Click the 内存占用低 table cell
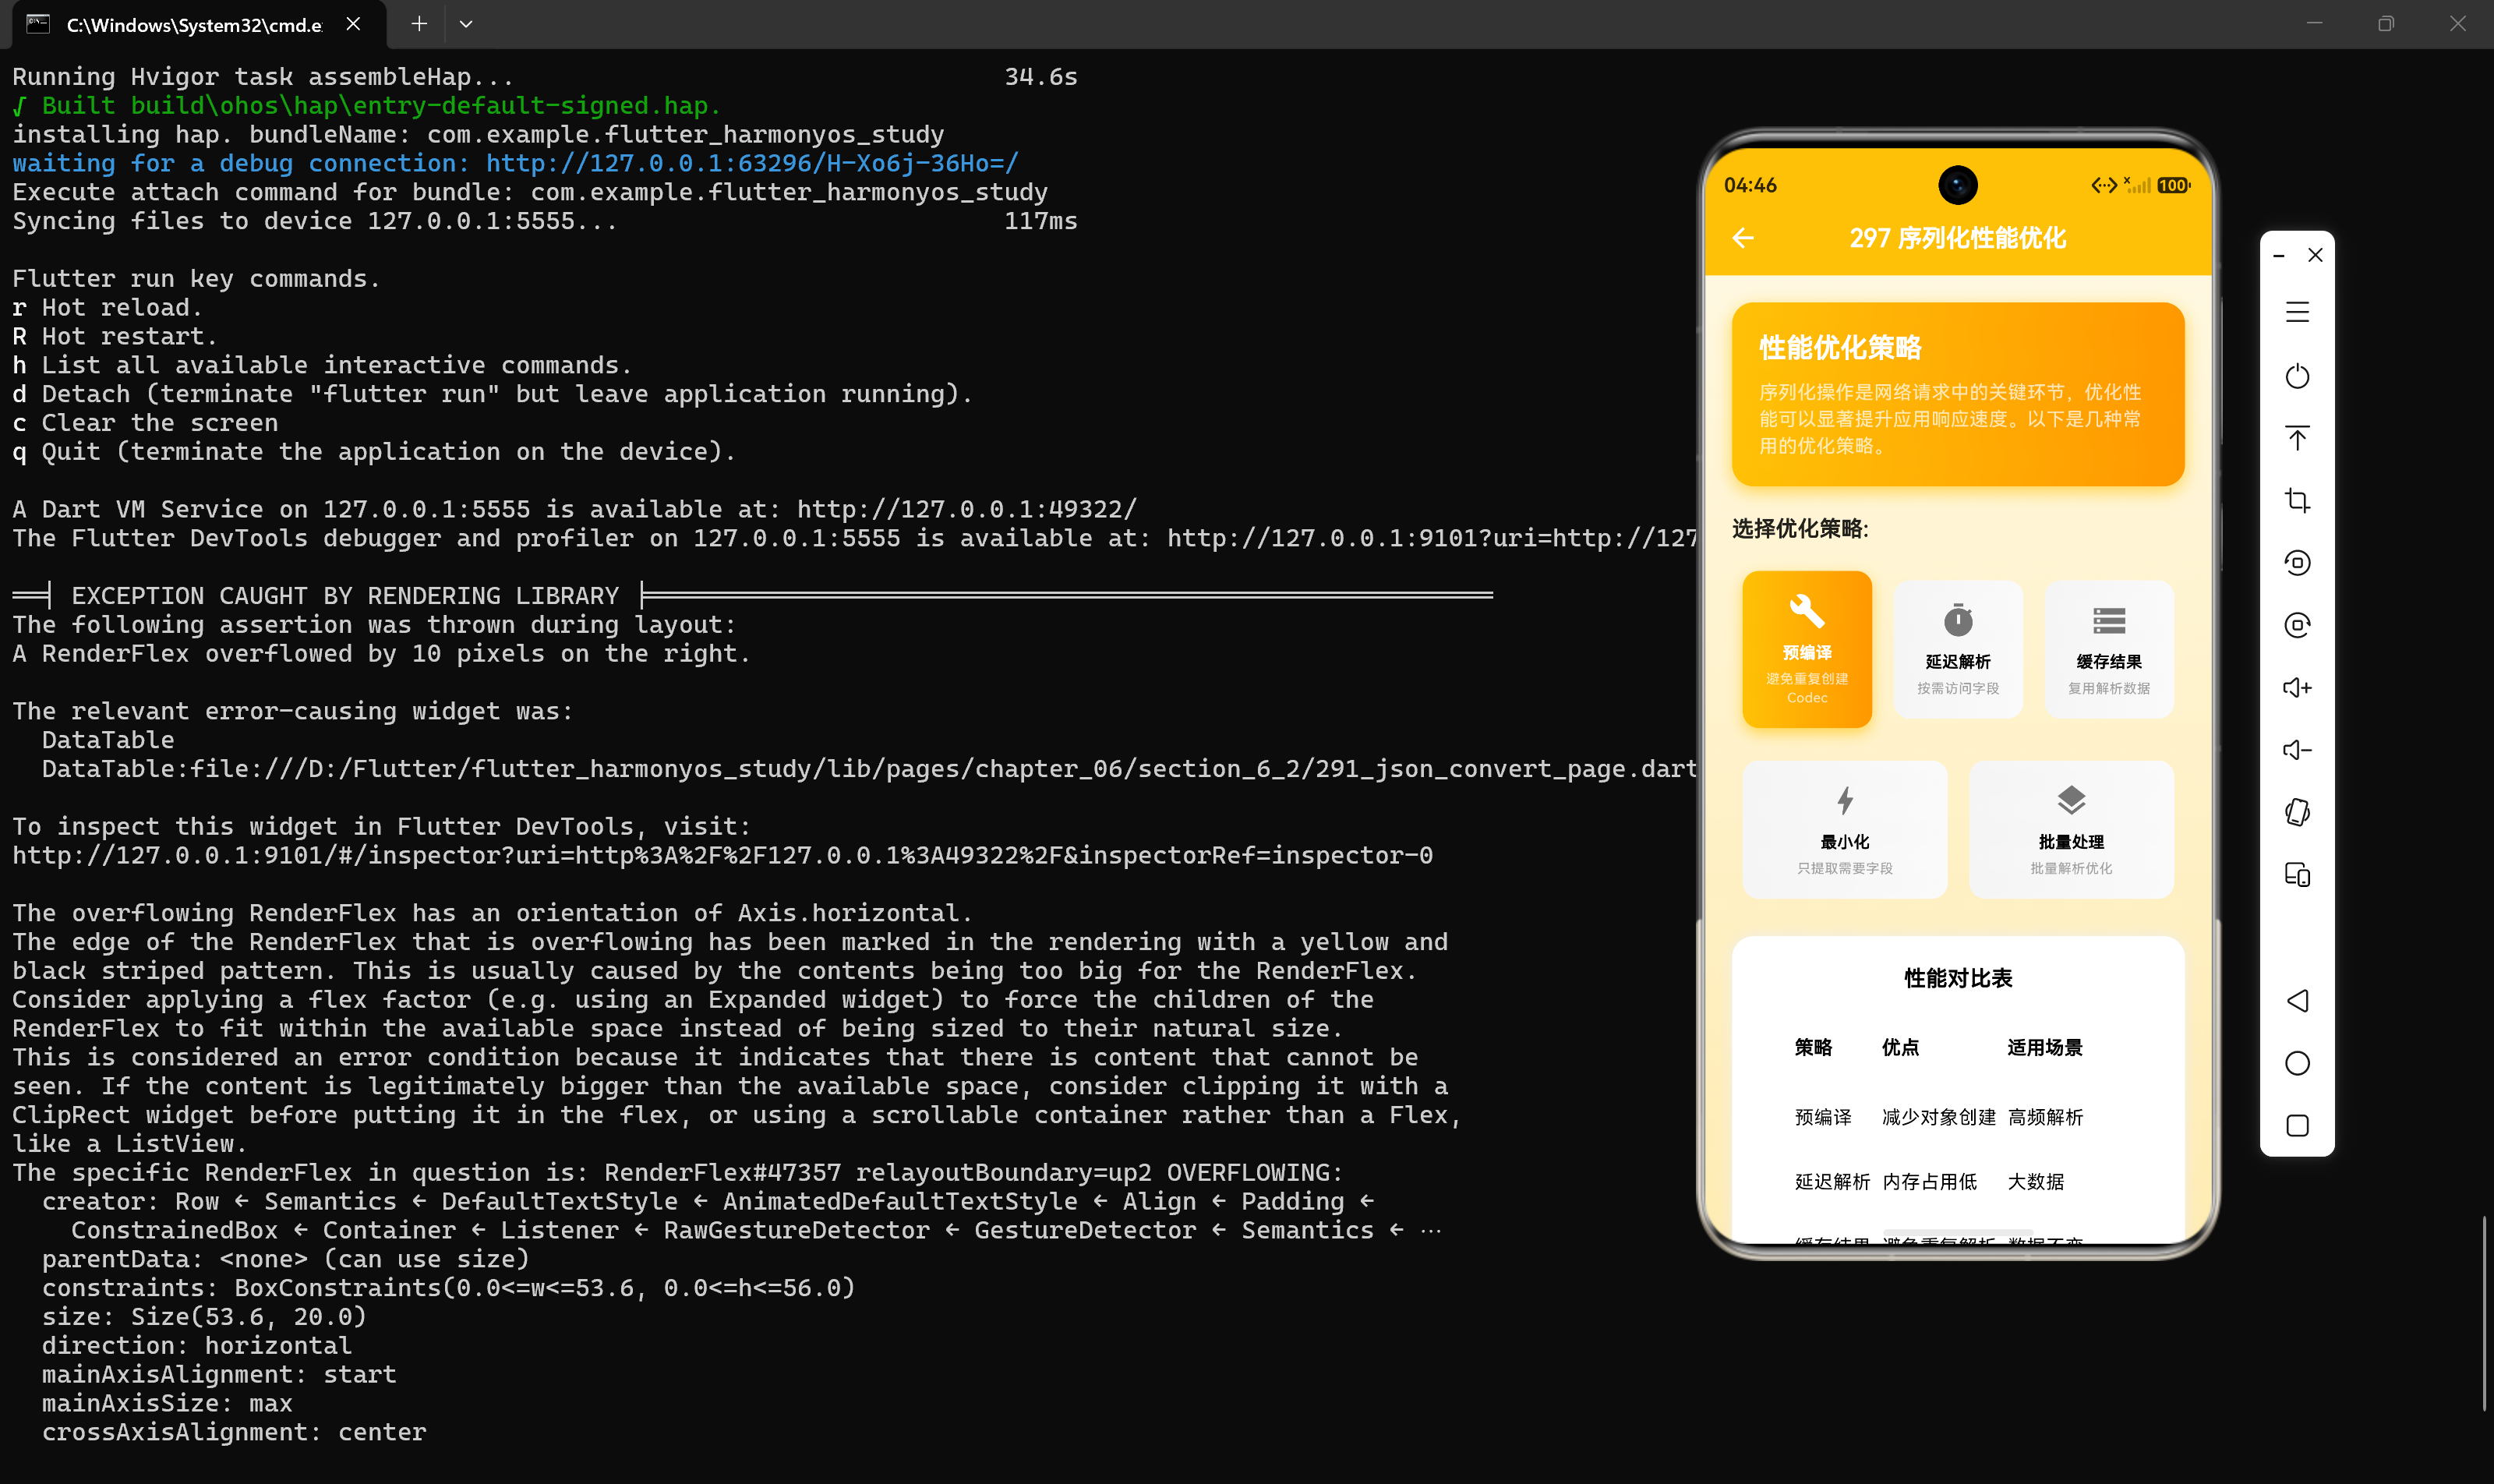2494x1484 pixels. (x=1929, y=1182)
